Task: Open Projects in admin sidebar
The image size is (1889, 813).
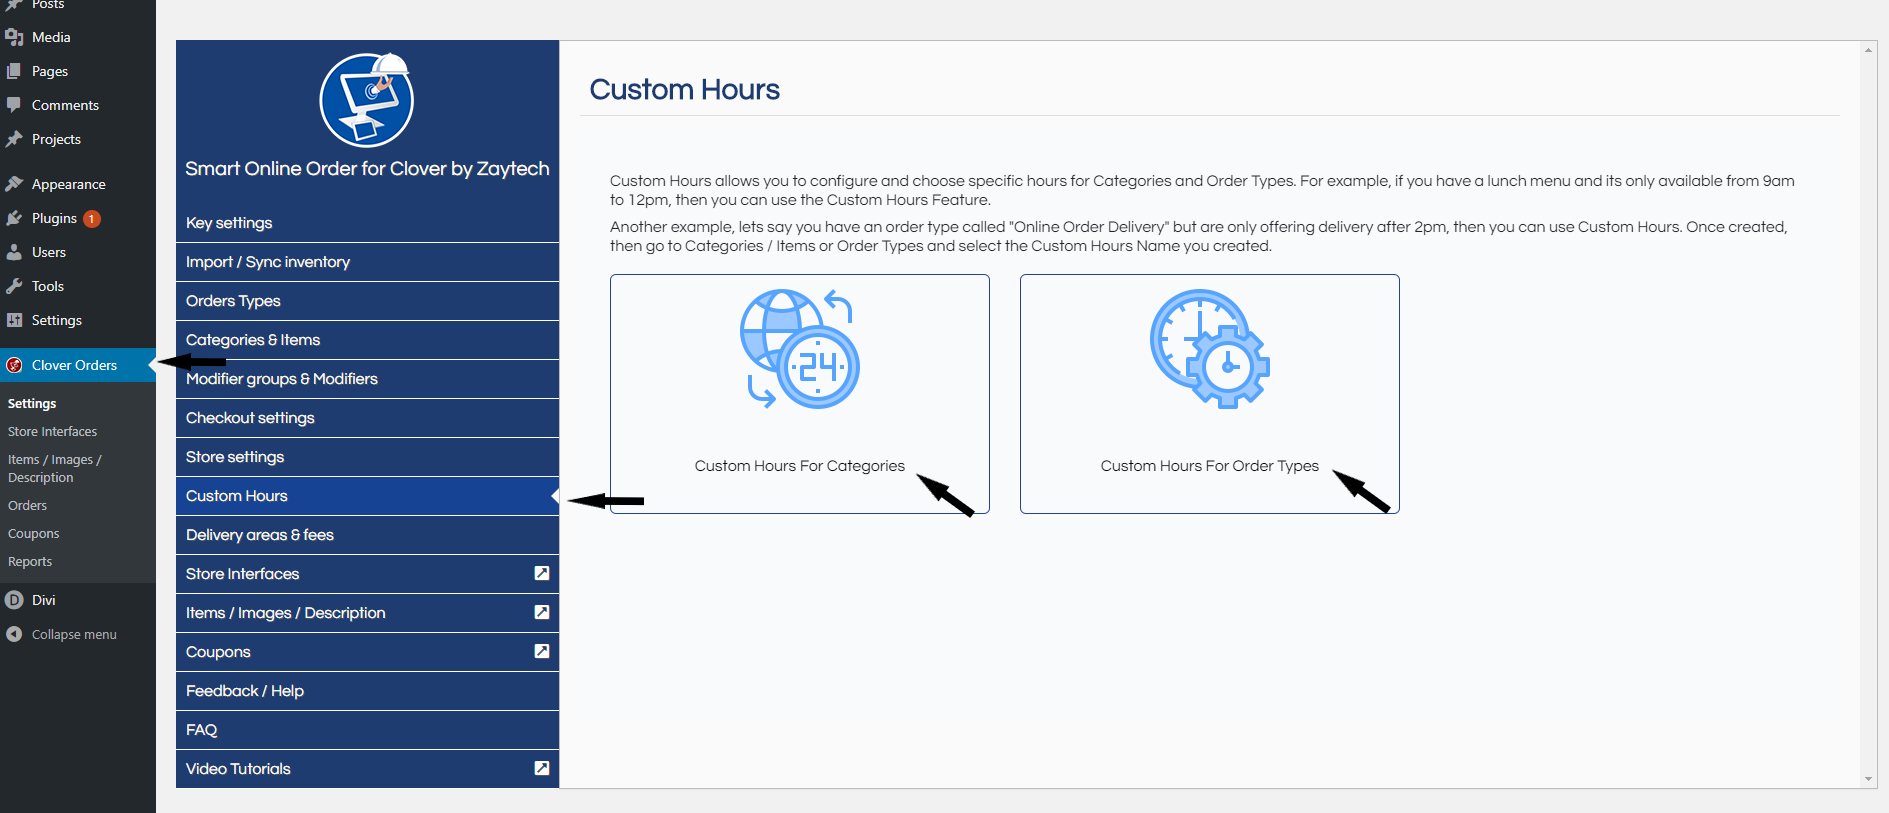Action: coord(56,139)
